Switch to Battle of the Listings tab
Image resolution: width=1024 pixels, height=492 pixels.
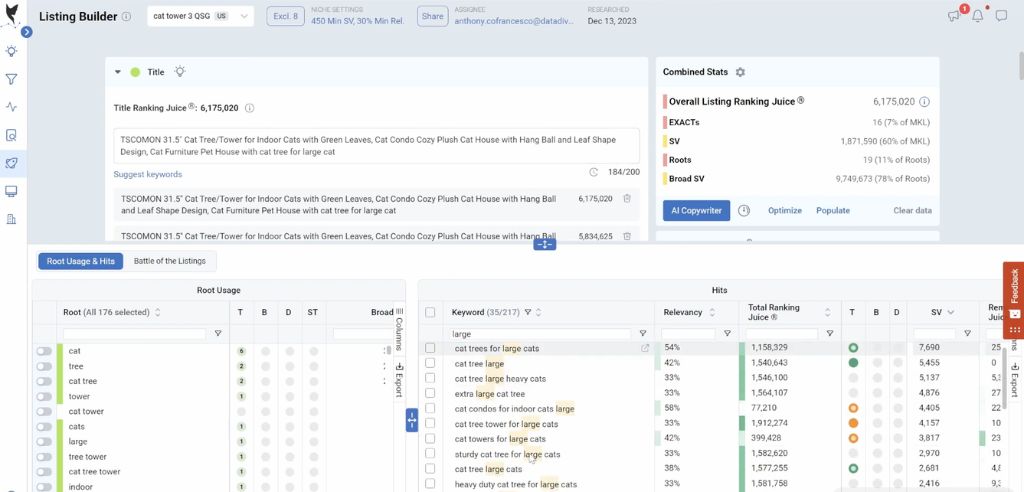pyautogui.click(x=170, y=261)
